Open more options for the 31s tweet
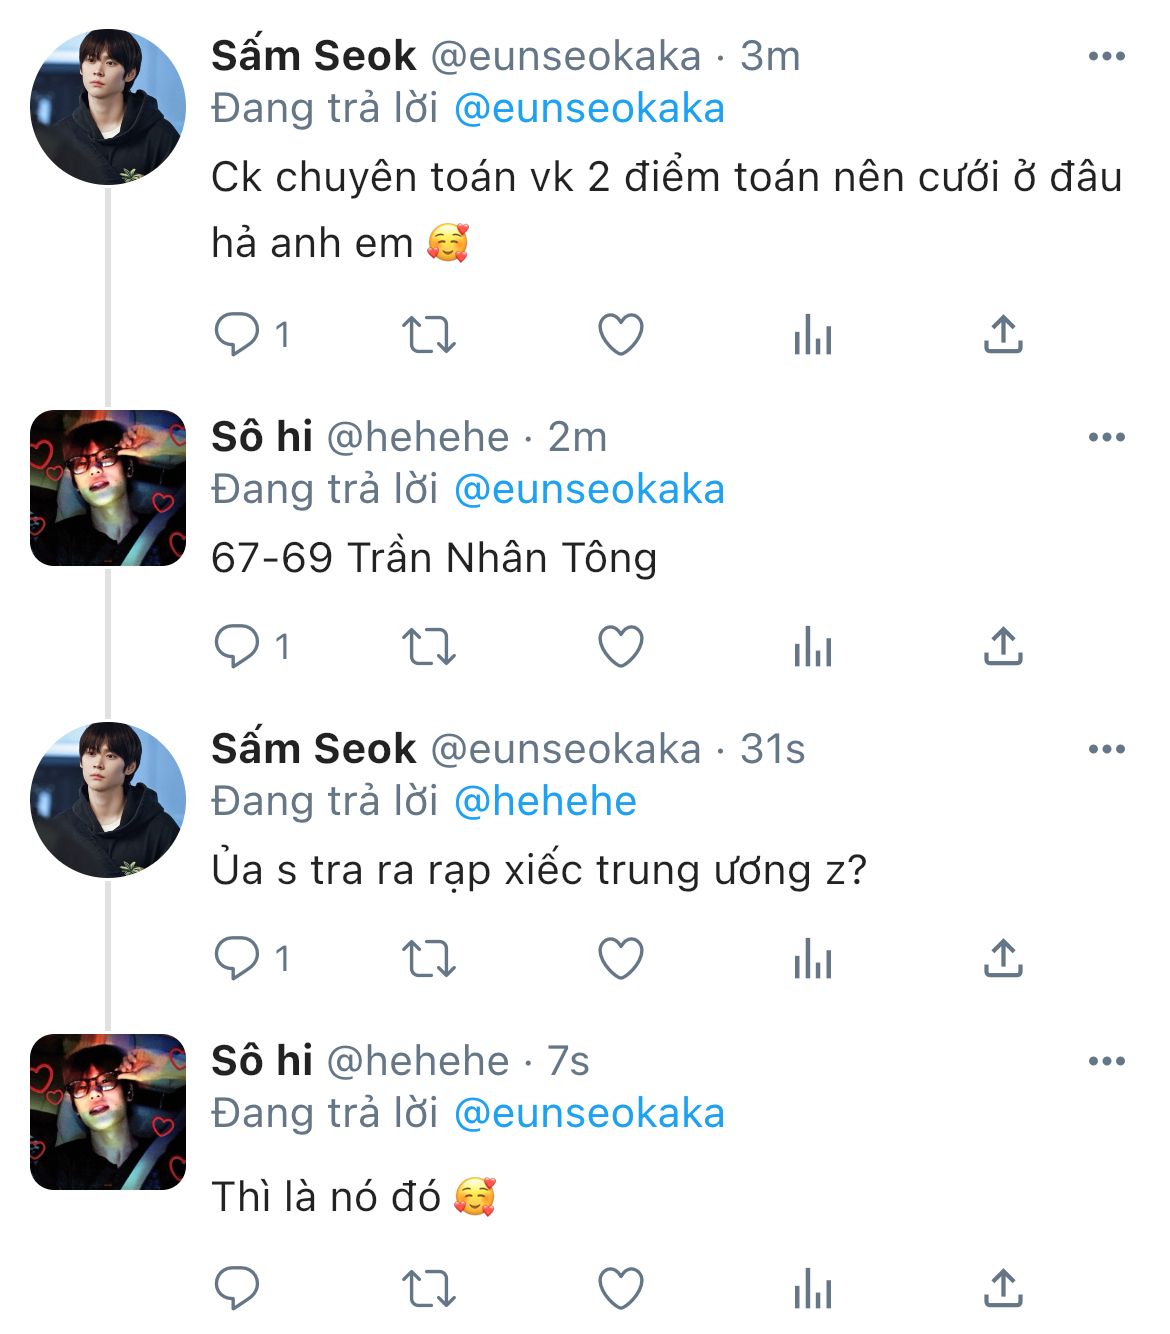Viewport: 1170px width, 1334px height. [1106, 750]
